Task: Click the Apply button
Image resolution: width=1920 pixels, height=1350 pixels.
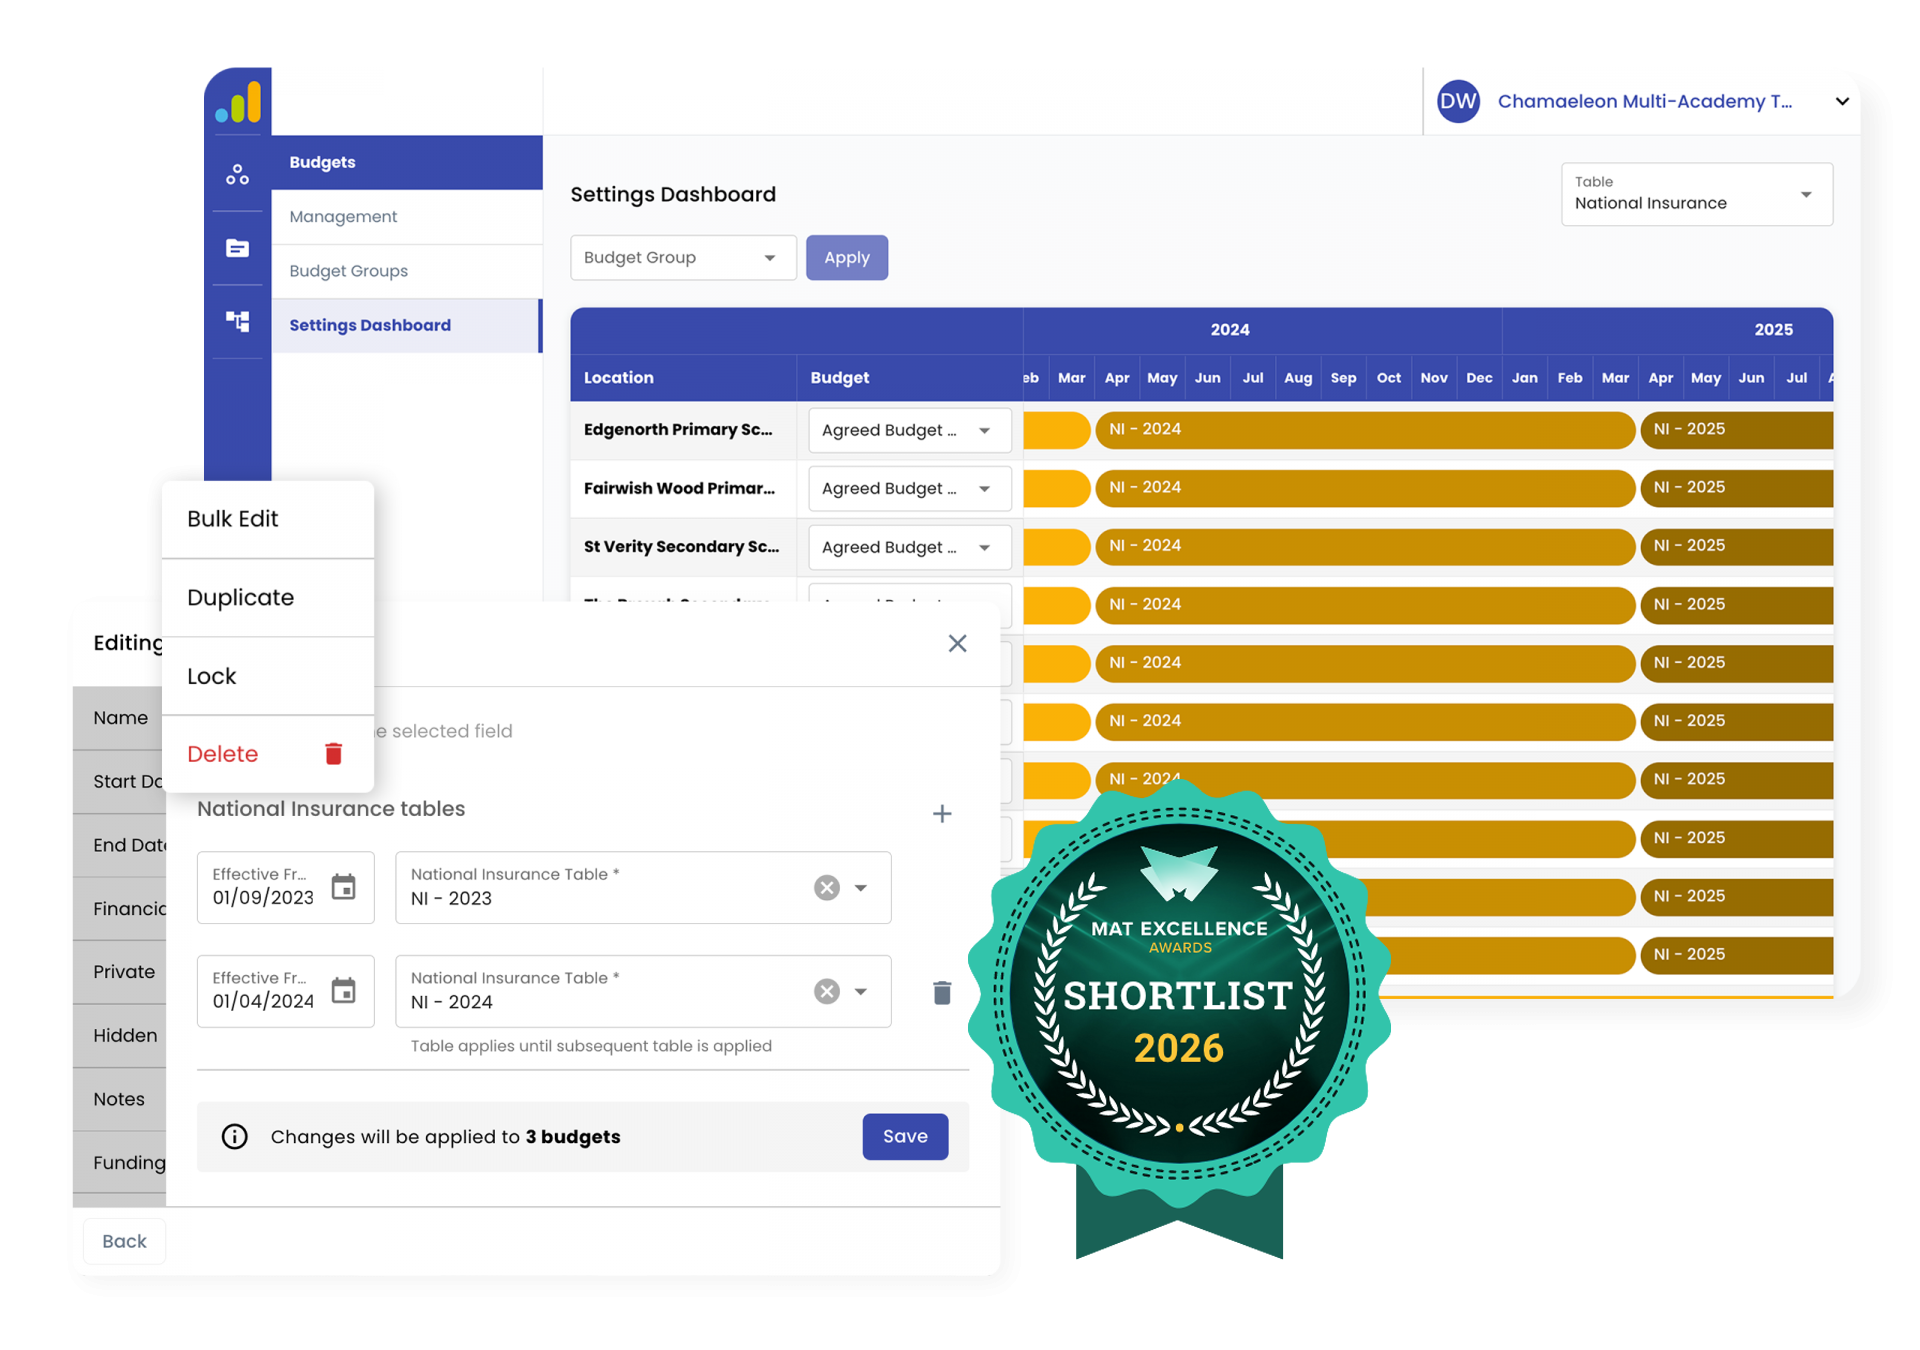Action: [x=846, y=258]
